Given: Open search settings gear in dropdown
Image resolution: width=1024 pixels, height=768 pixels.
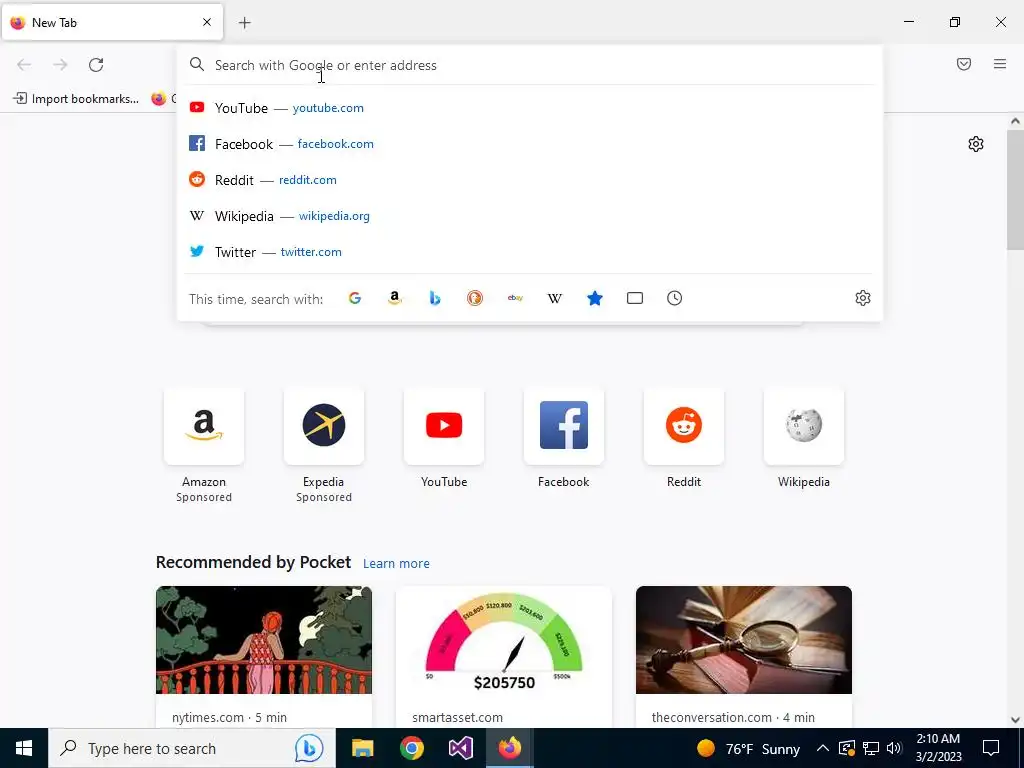Looking at the screenshot, I should click(863, 298).
